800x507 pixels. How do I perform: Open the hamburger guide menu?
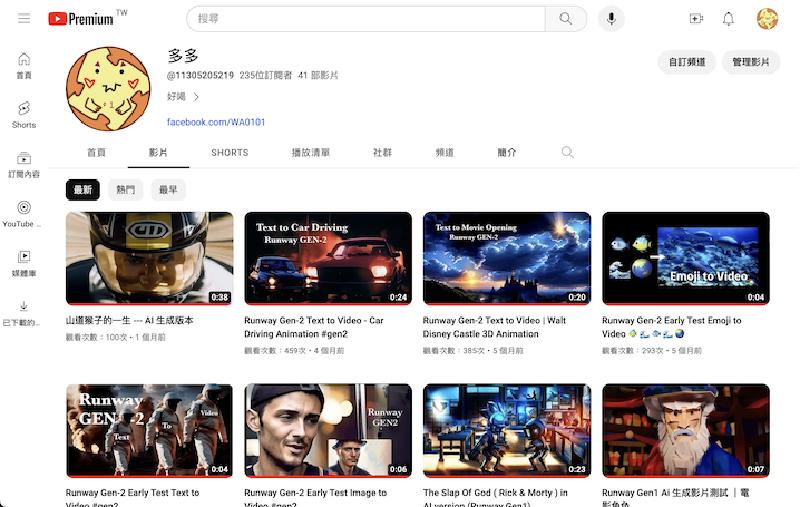tap(24, 19)
